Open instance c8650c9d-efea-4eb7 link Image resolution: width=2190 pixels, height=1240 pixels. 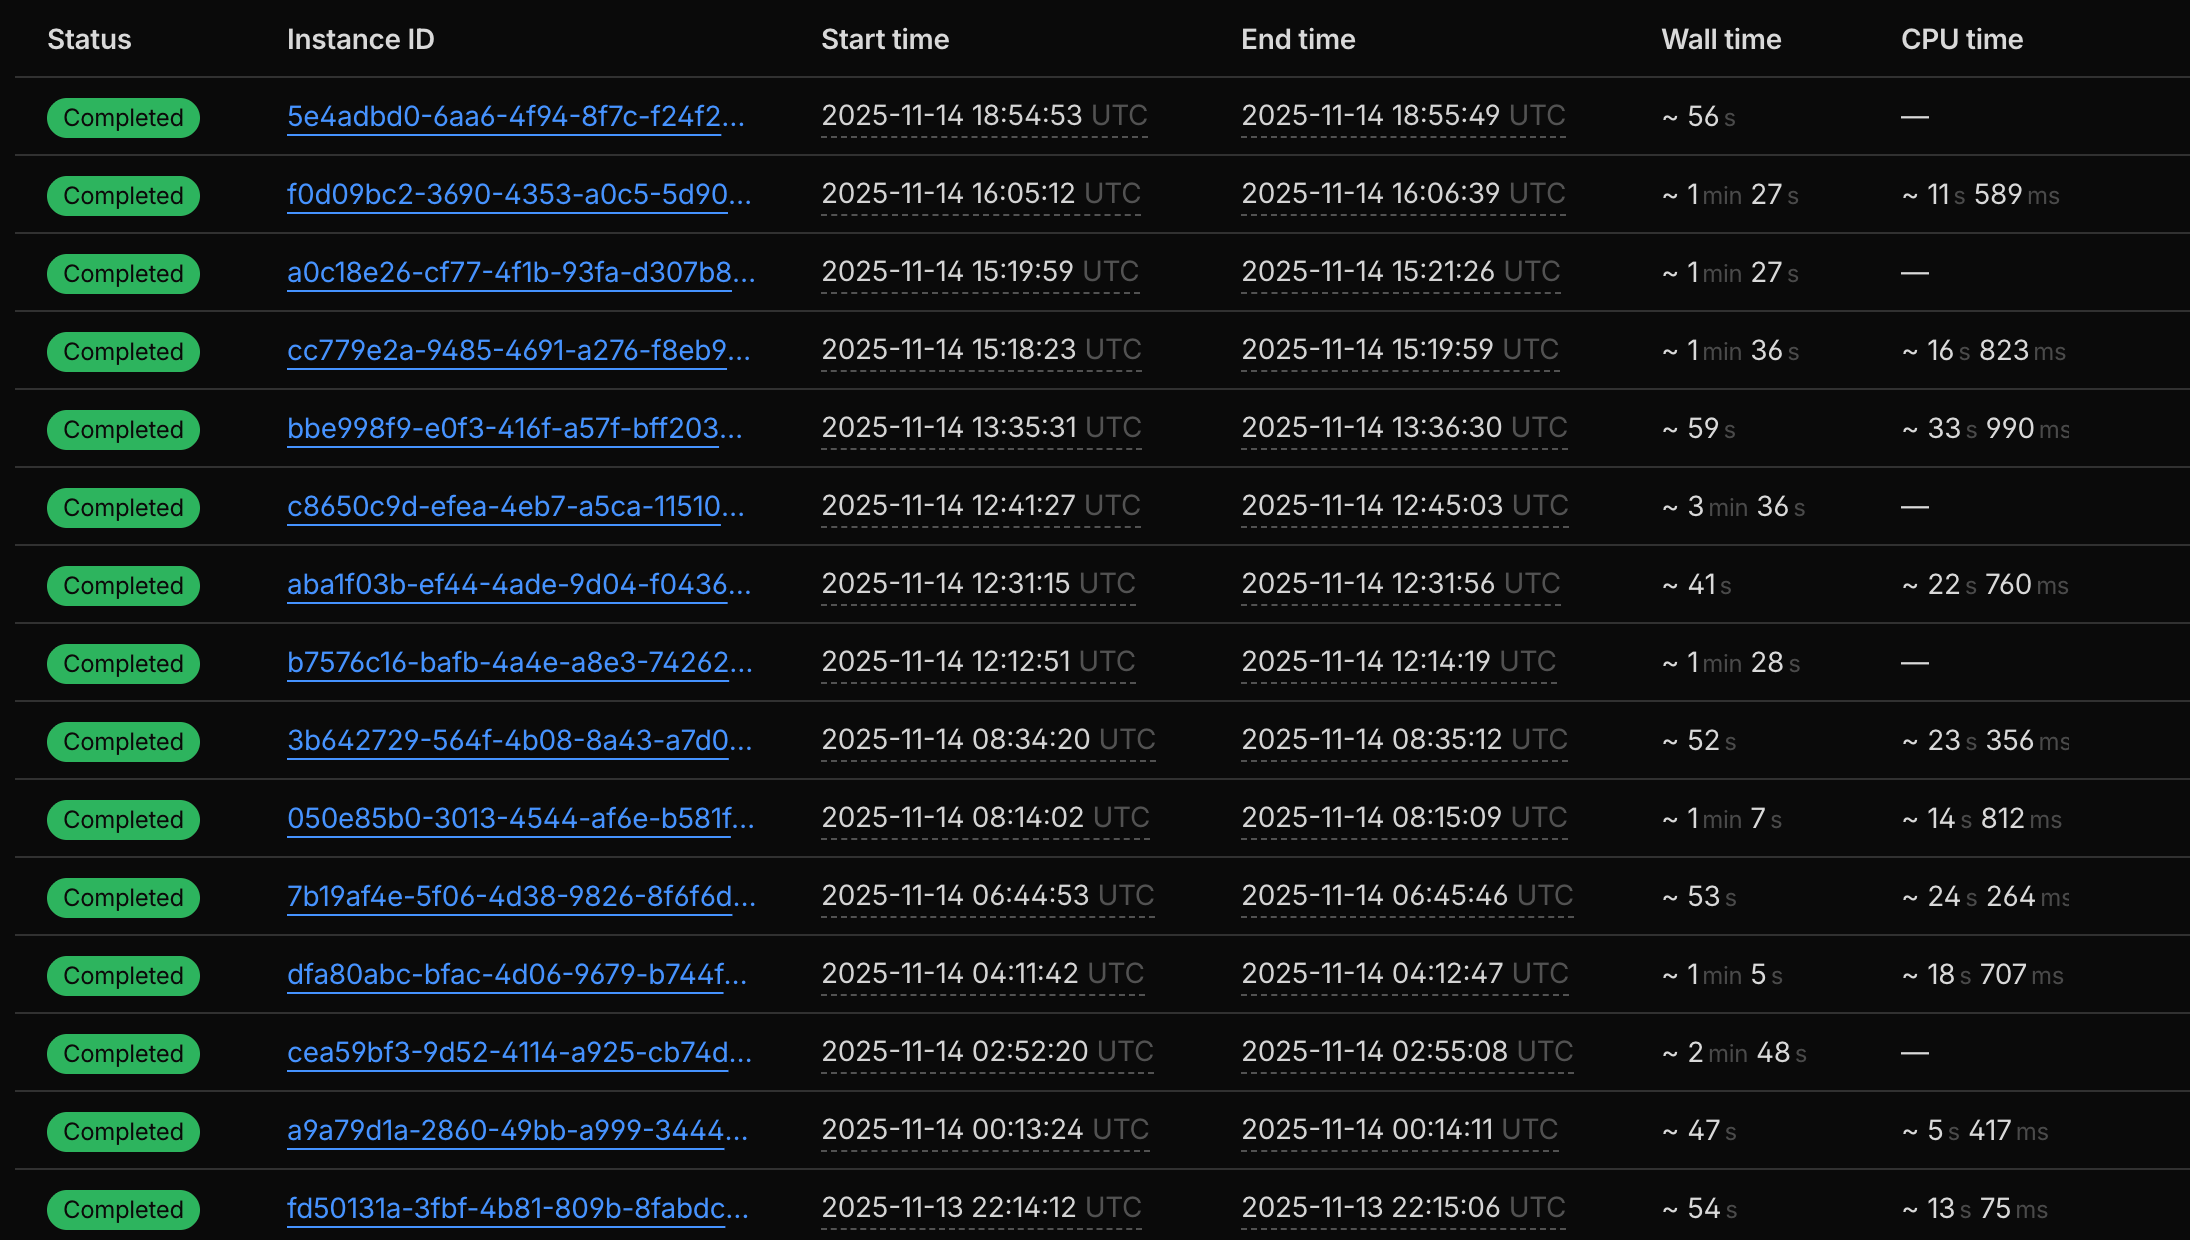pyautogui.click(x=515, y=507)
